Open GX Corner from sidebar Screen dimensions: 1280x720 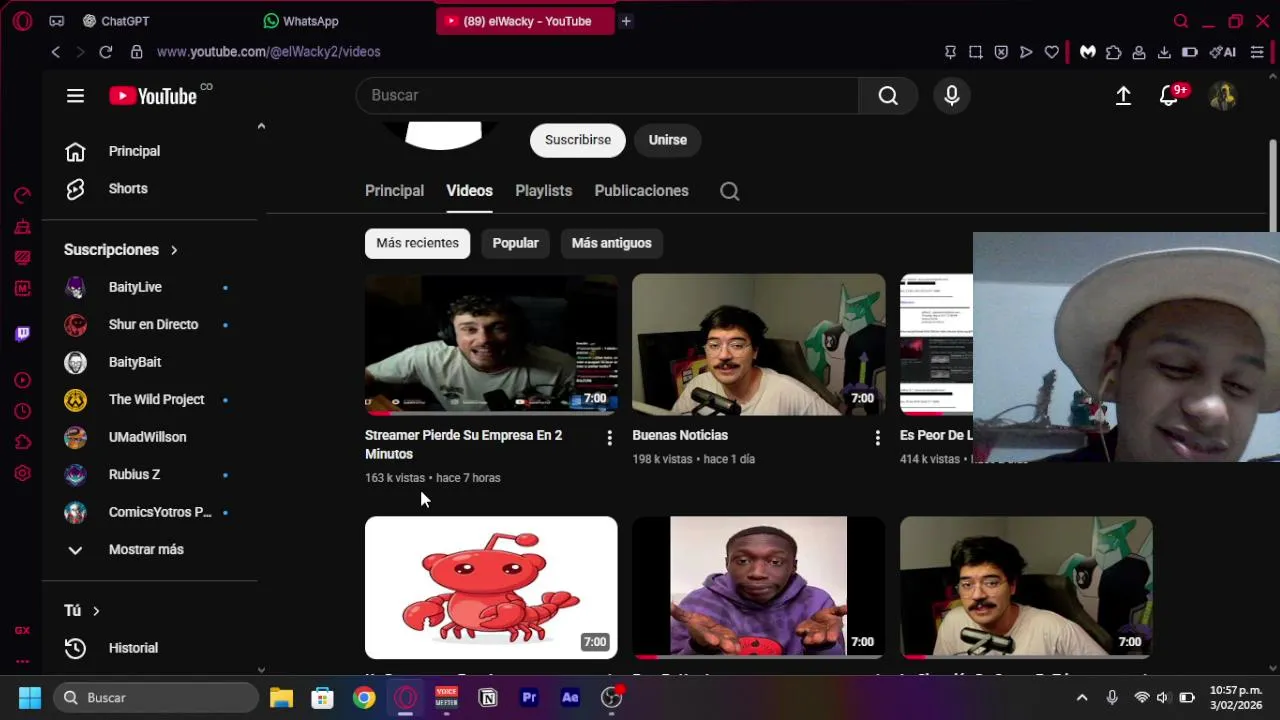tap(22, 630)
